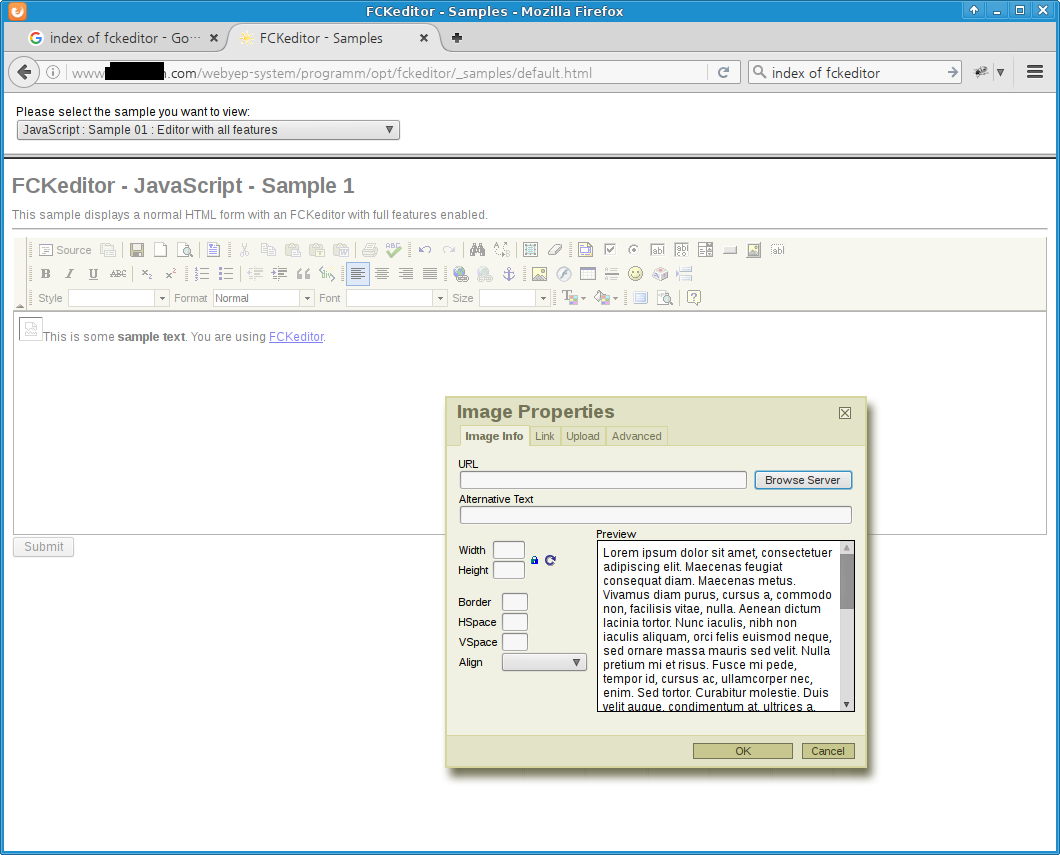Insert a Text Field form icon
This screenshot has height=855, width=1060.
tap(657, 250)
